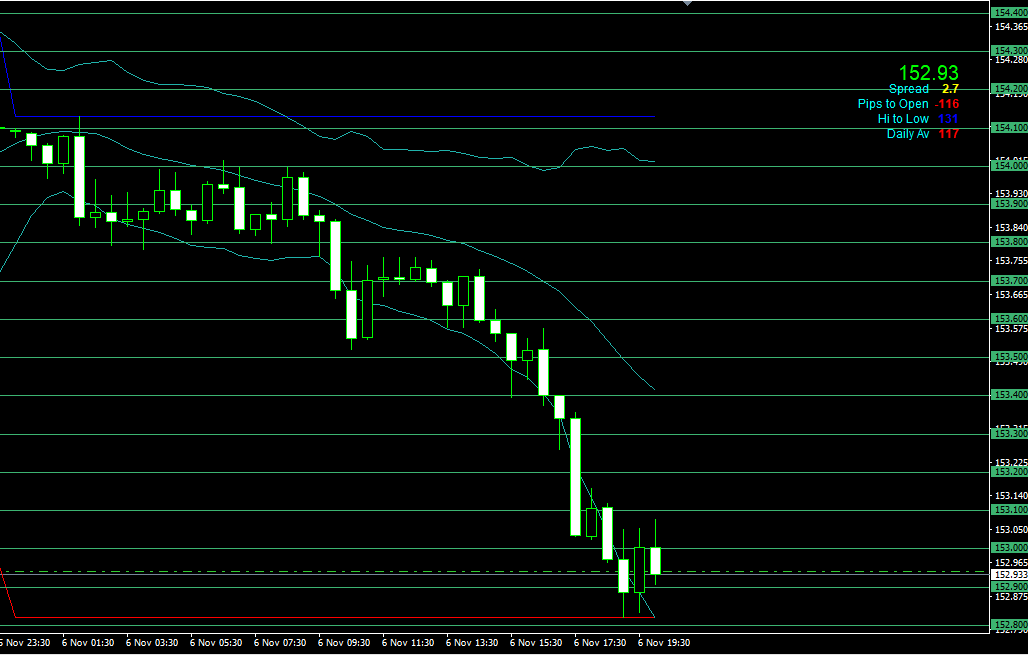The height and width of the screenshot is (655, 1028).
Task: Click the Pips to Open label
Action: click(x=892, y=104)
